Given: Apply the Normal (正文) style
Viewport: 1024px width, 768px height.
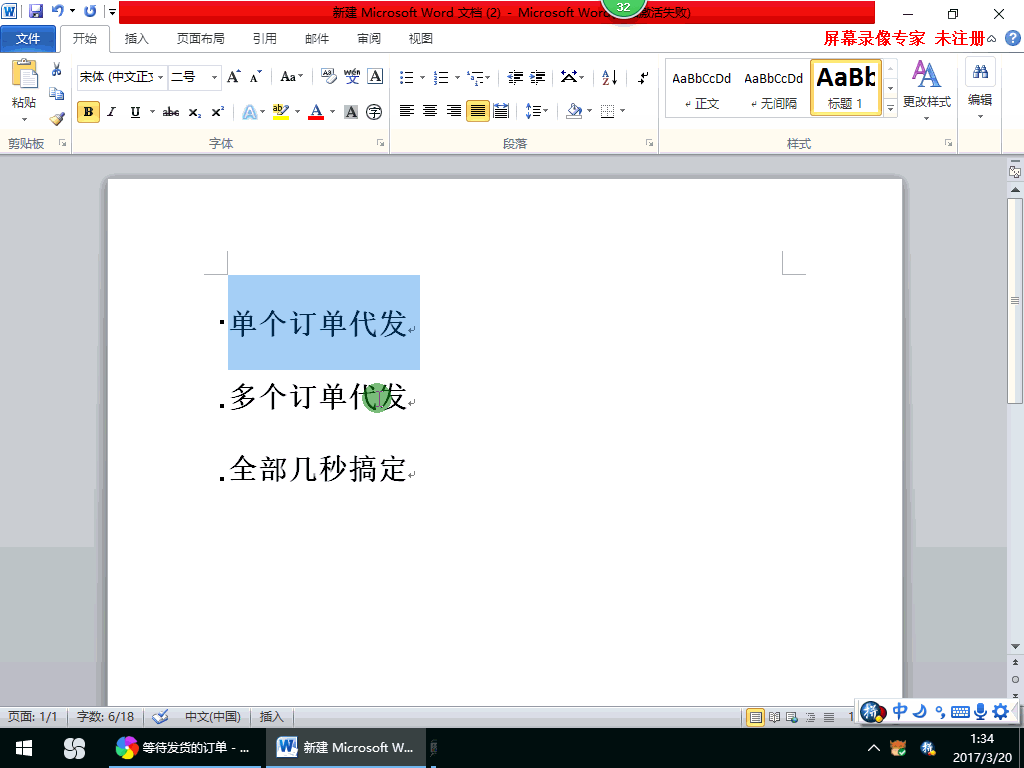Looking at the screenshot, I should click(x=701, y=89).
